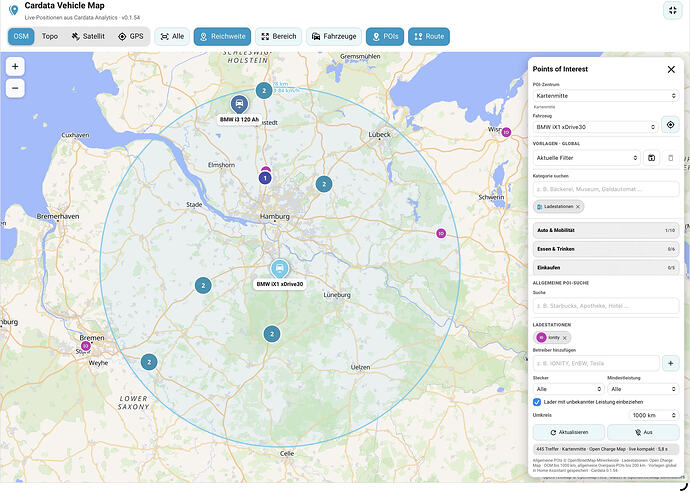The width and height of the screenshot is (690, 493).
Task: Uncheck Lader mit unbekannter Leistung einbeziehen
Action: click(537, 402)
